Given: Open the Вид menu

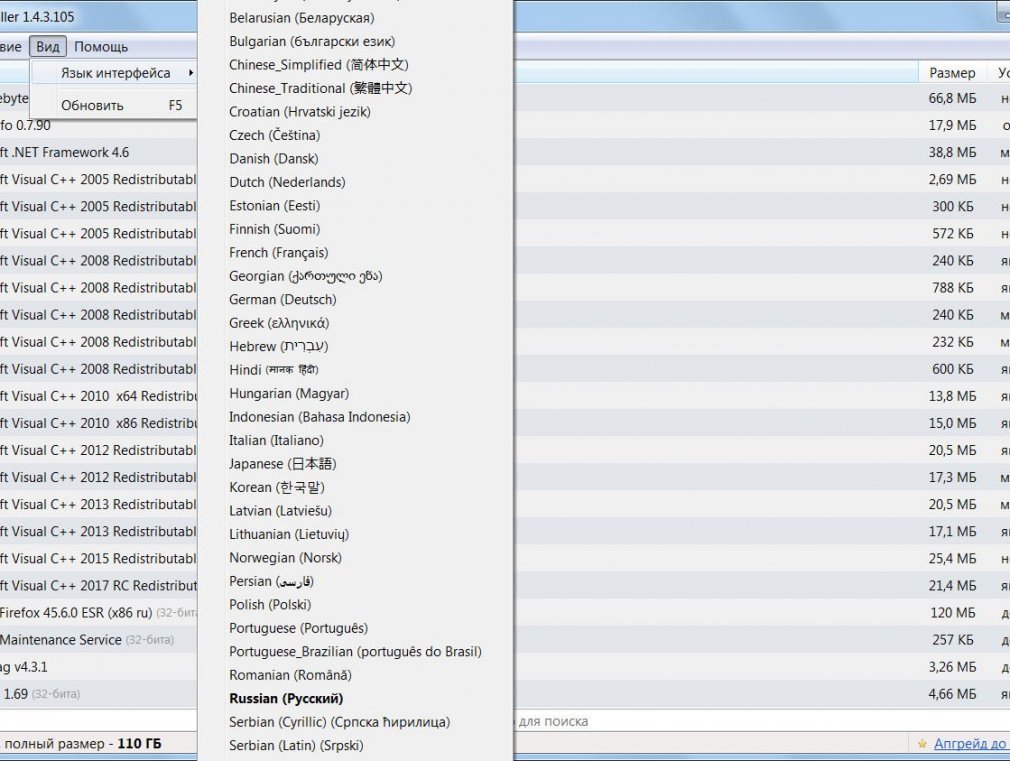Looking at the screenshot, I should [48, 46].
